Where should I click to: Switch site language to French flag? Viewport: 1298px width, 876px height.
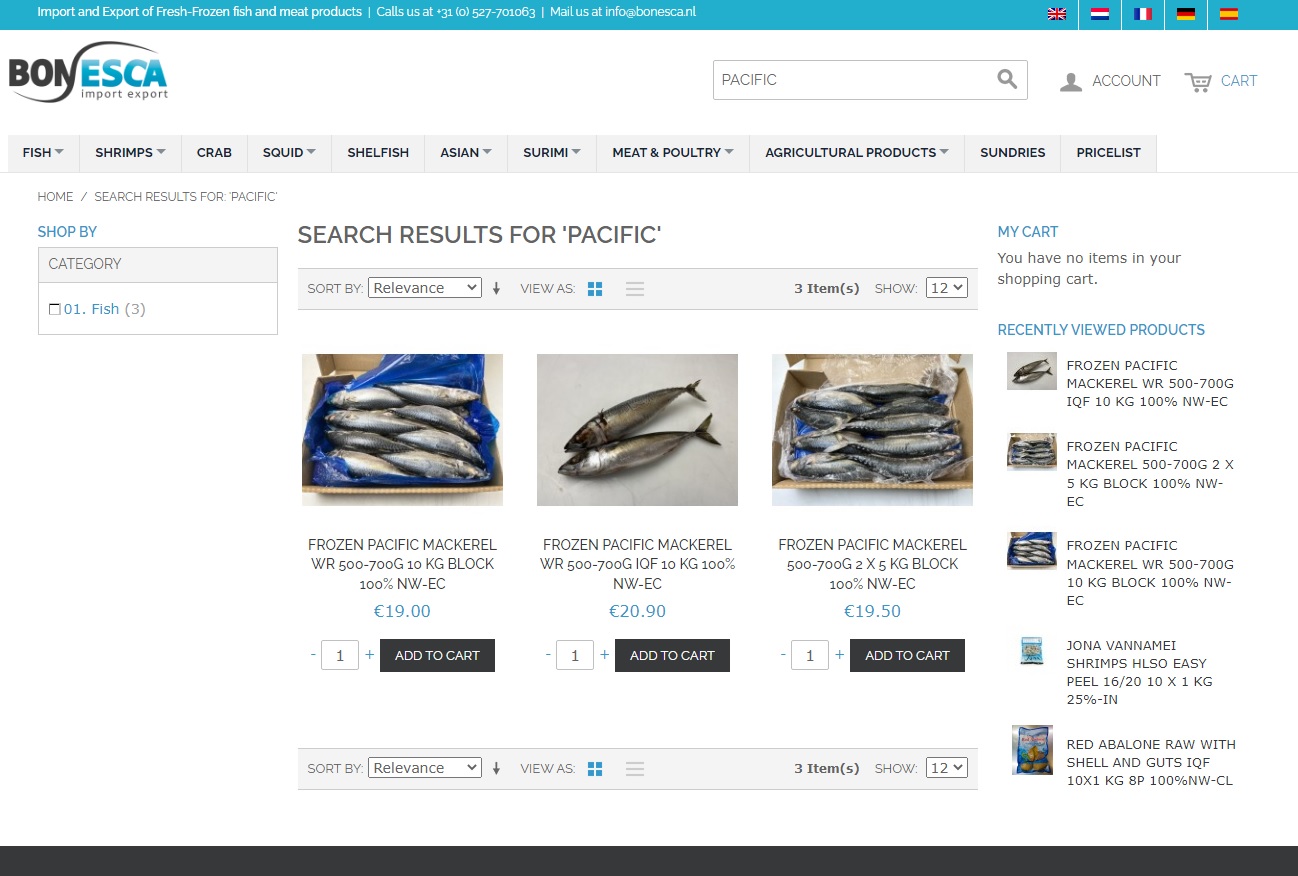click(1142, 14)
